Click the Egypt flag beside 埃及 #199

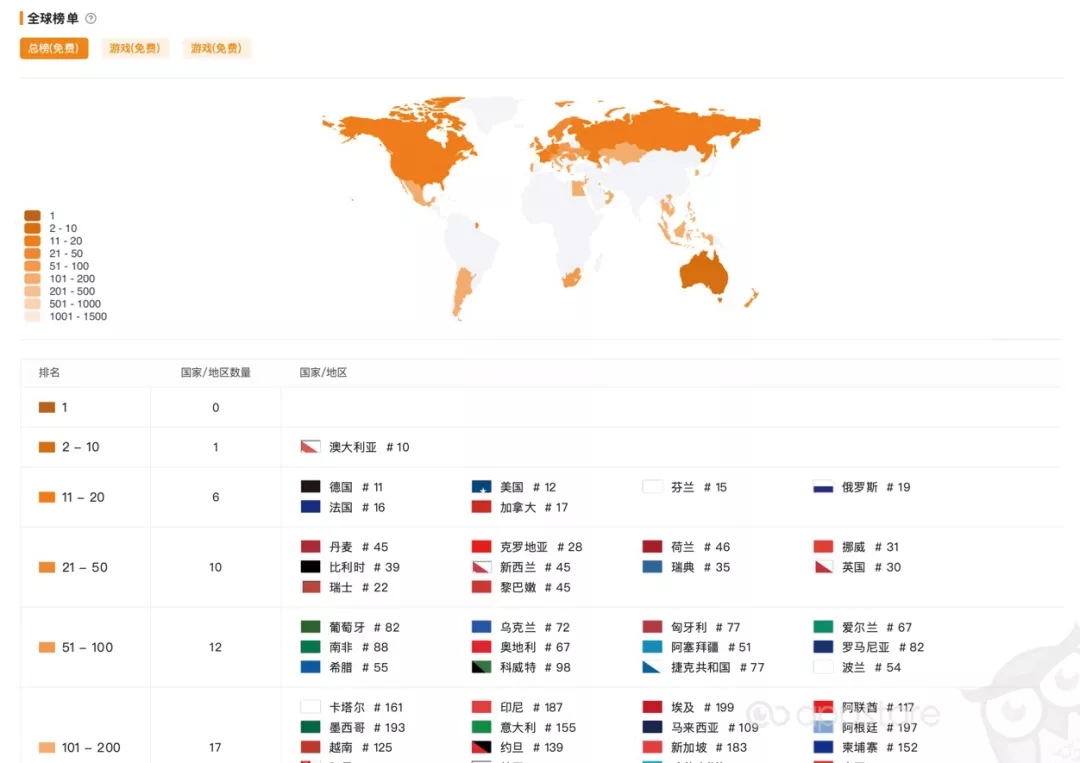coord(651,707)
